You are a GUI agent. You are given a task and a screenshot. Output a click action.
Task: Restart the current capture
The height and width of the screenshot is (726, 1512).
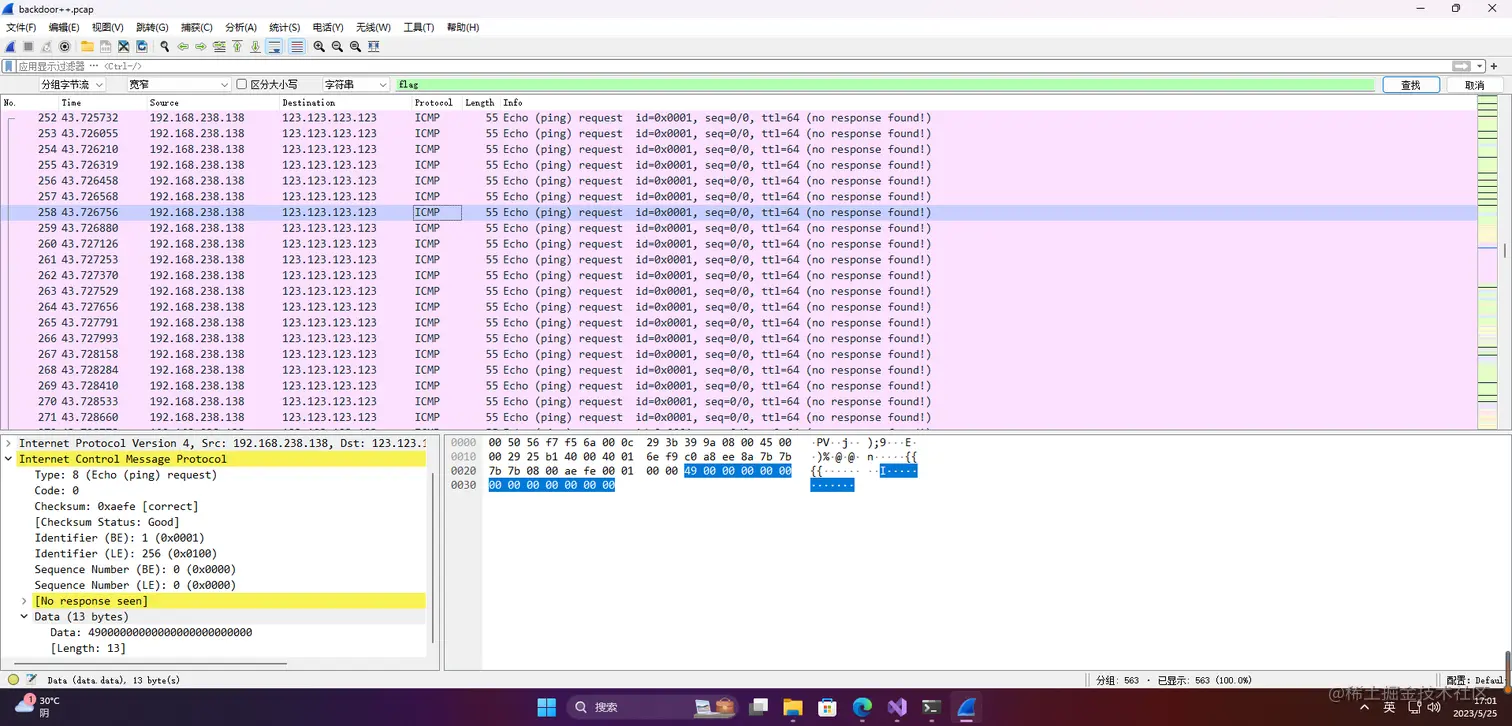(46, 47)
